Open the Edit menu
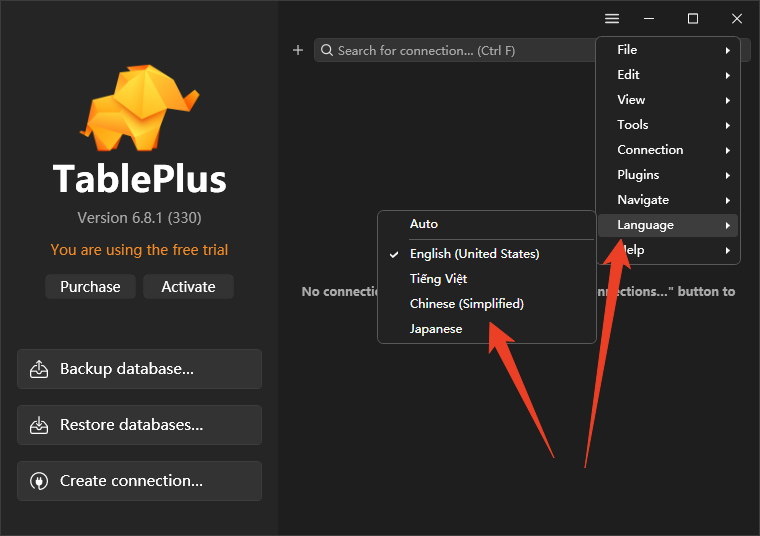 click(668, 75)
